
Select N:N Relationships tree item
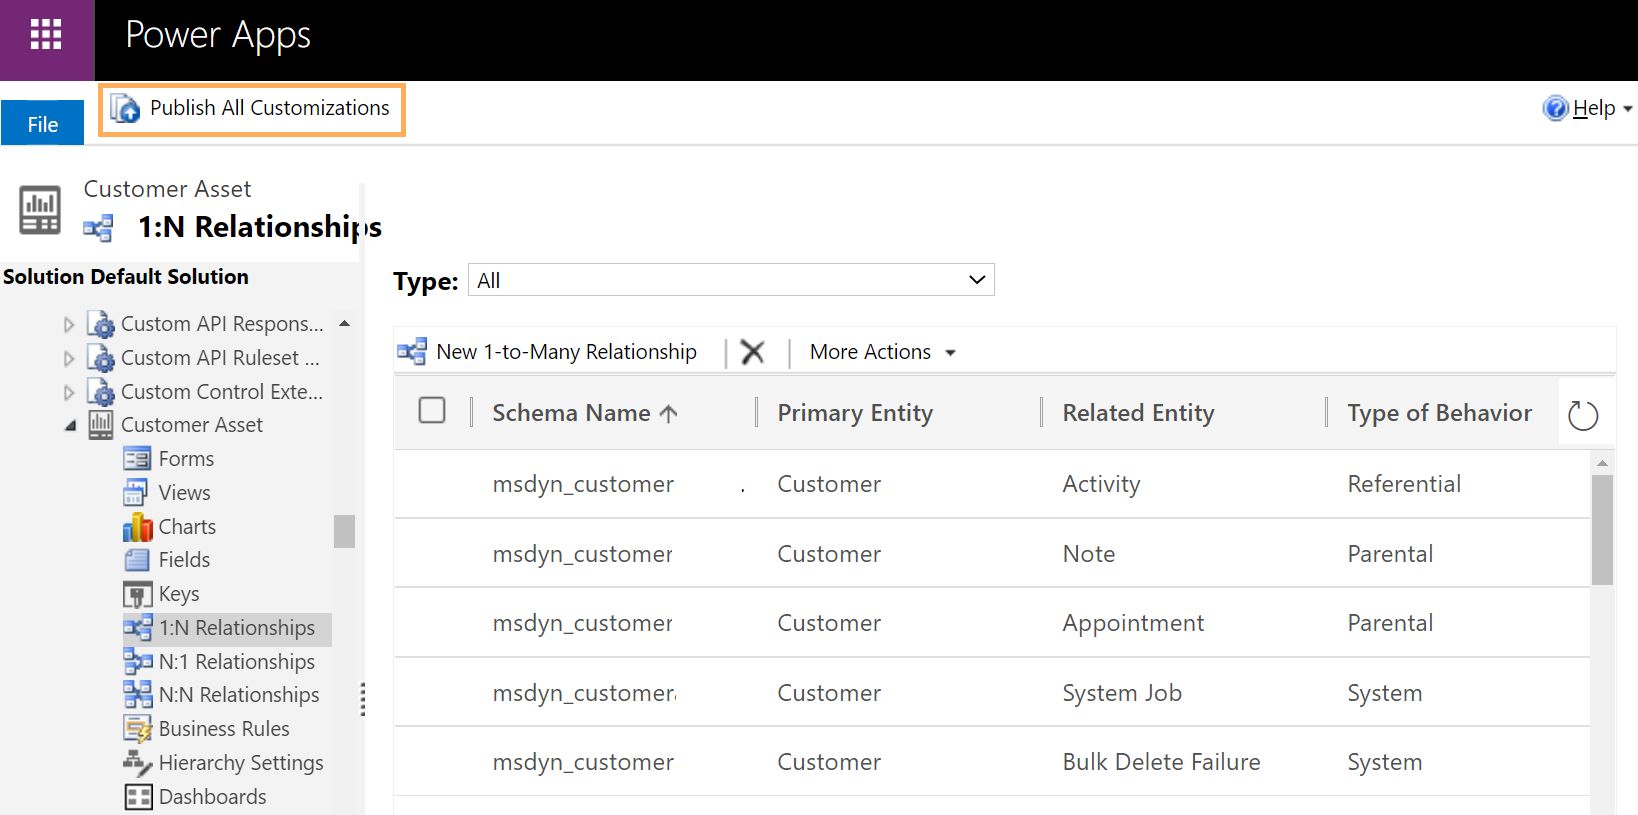(239, 694)
